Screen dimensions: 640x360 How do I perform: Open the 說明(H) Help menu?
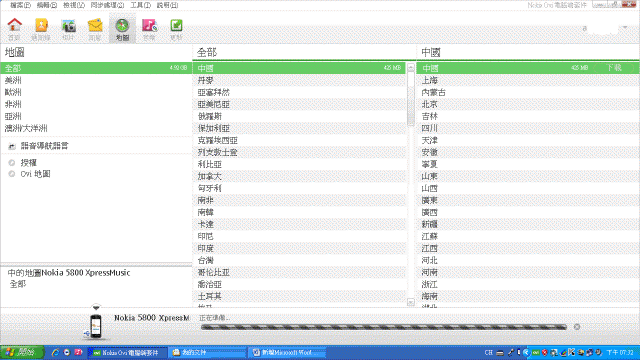(167, 5)
